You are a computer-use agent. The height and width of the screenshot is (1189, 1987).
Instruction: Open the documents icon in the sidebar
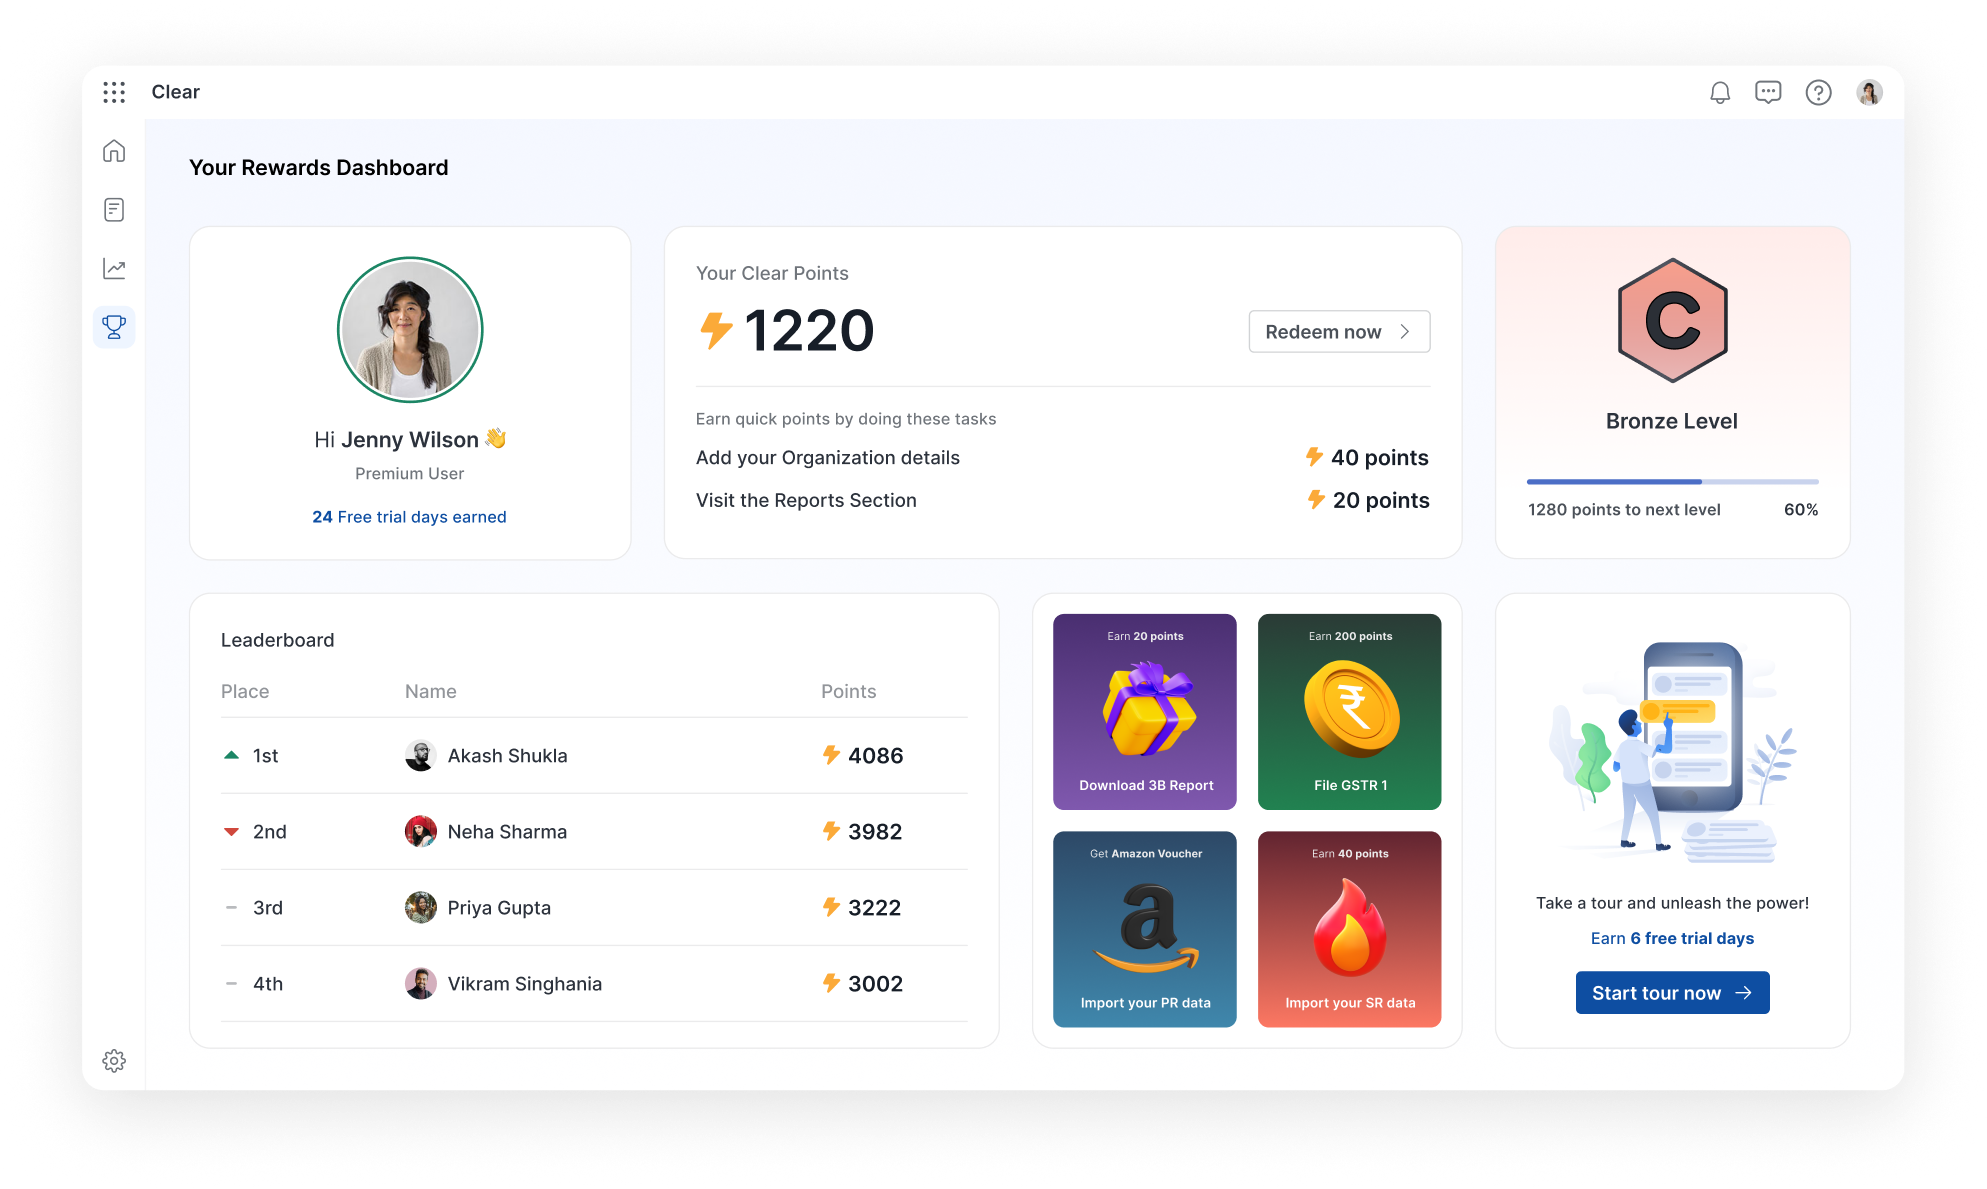click(x=114, y=210)
